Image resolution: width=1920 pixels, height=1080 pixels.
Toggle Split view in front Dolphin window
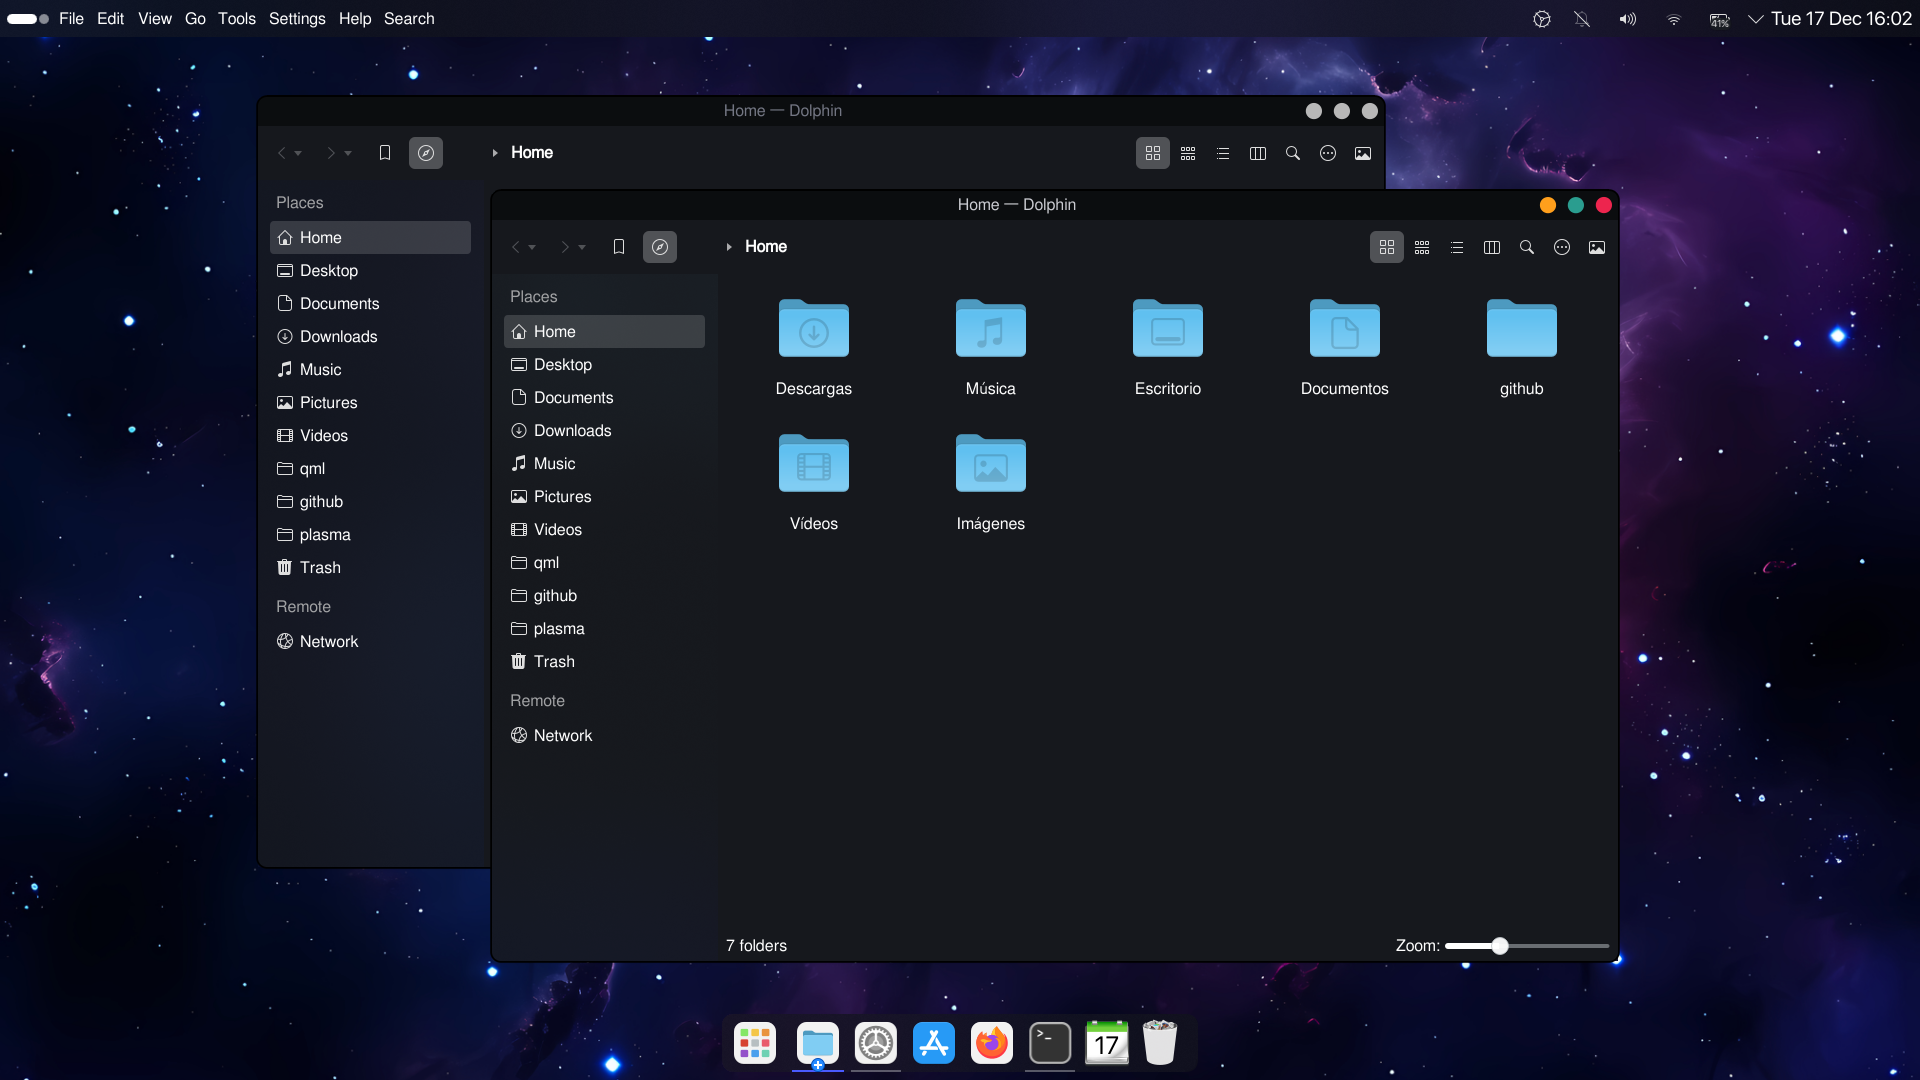[1492, 247]
